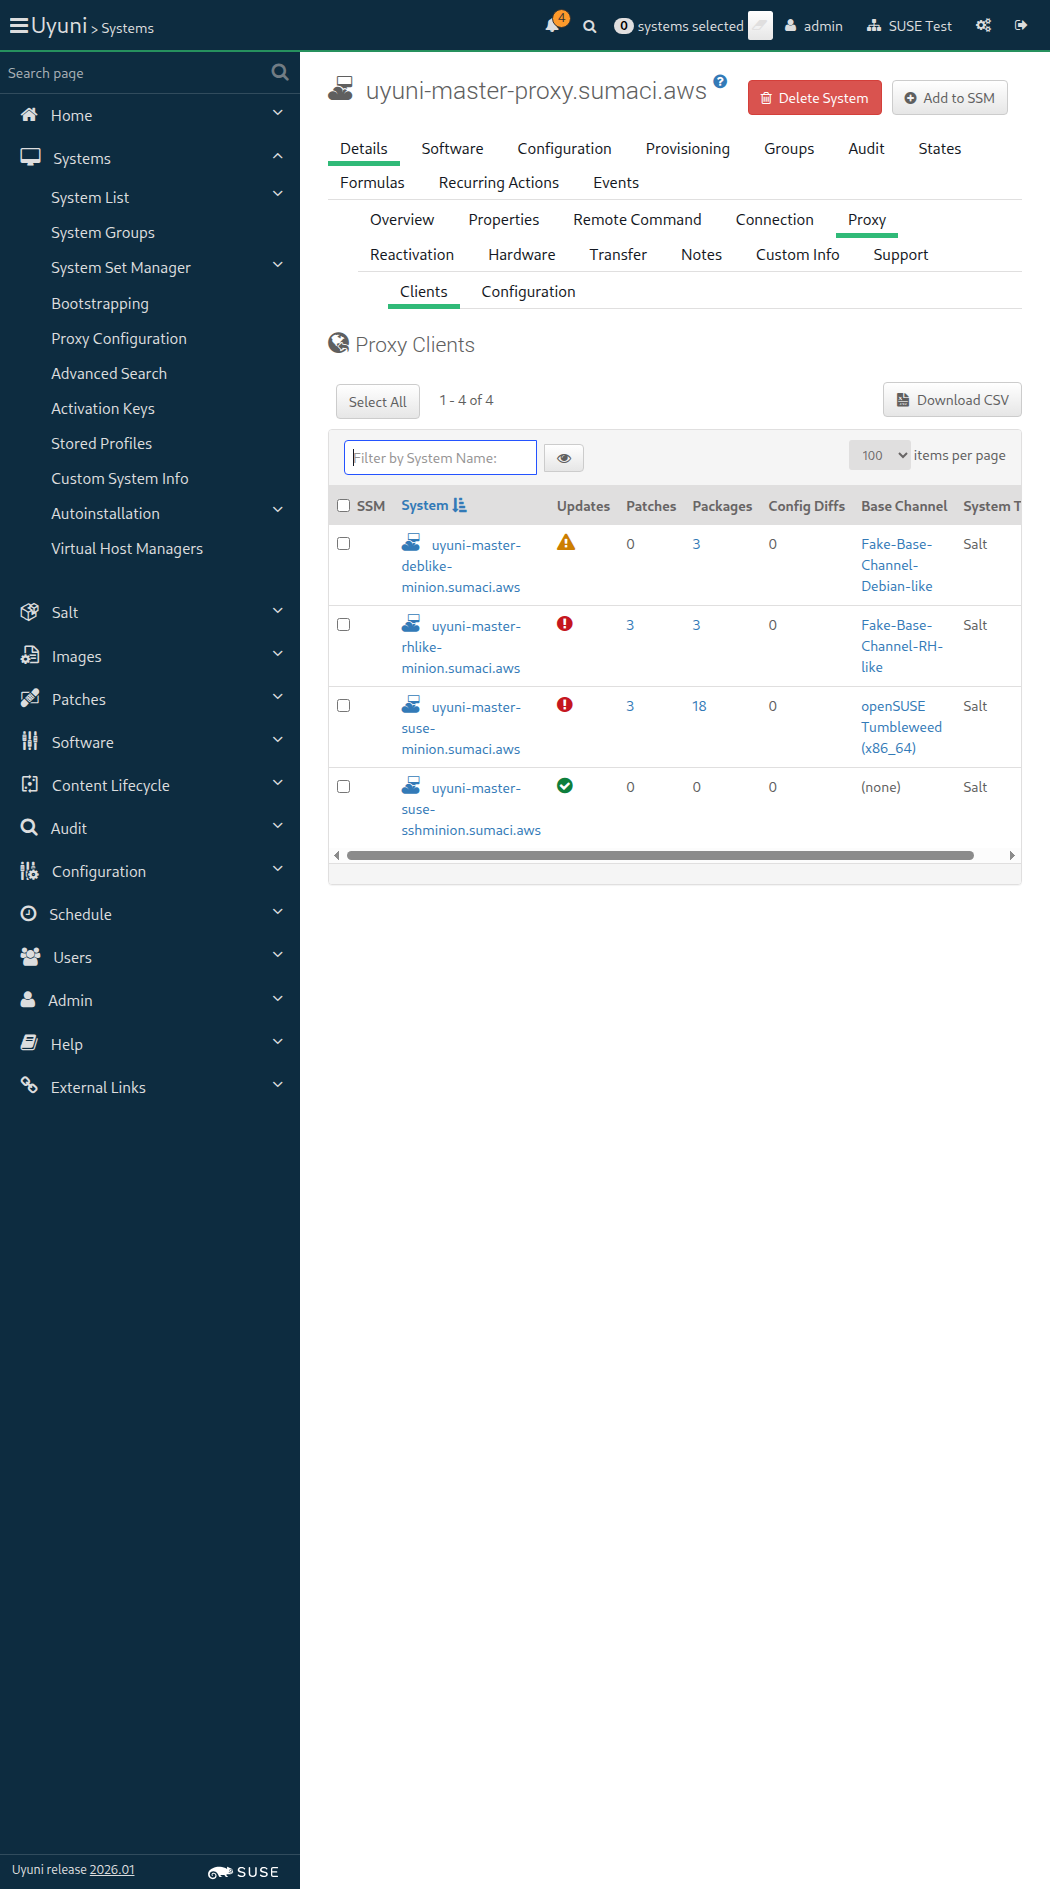The height and width of the screenshot is (1889, 1050).
Task: Toggle the SSM header select-all checkbox
Action: click(x=344, y=506)
